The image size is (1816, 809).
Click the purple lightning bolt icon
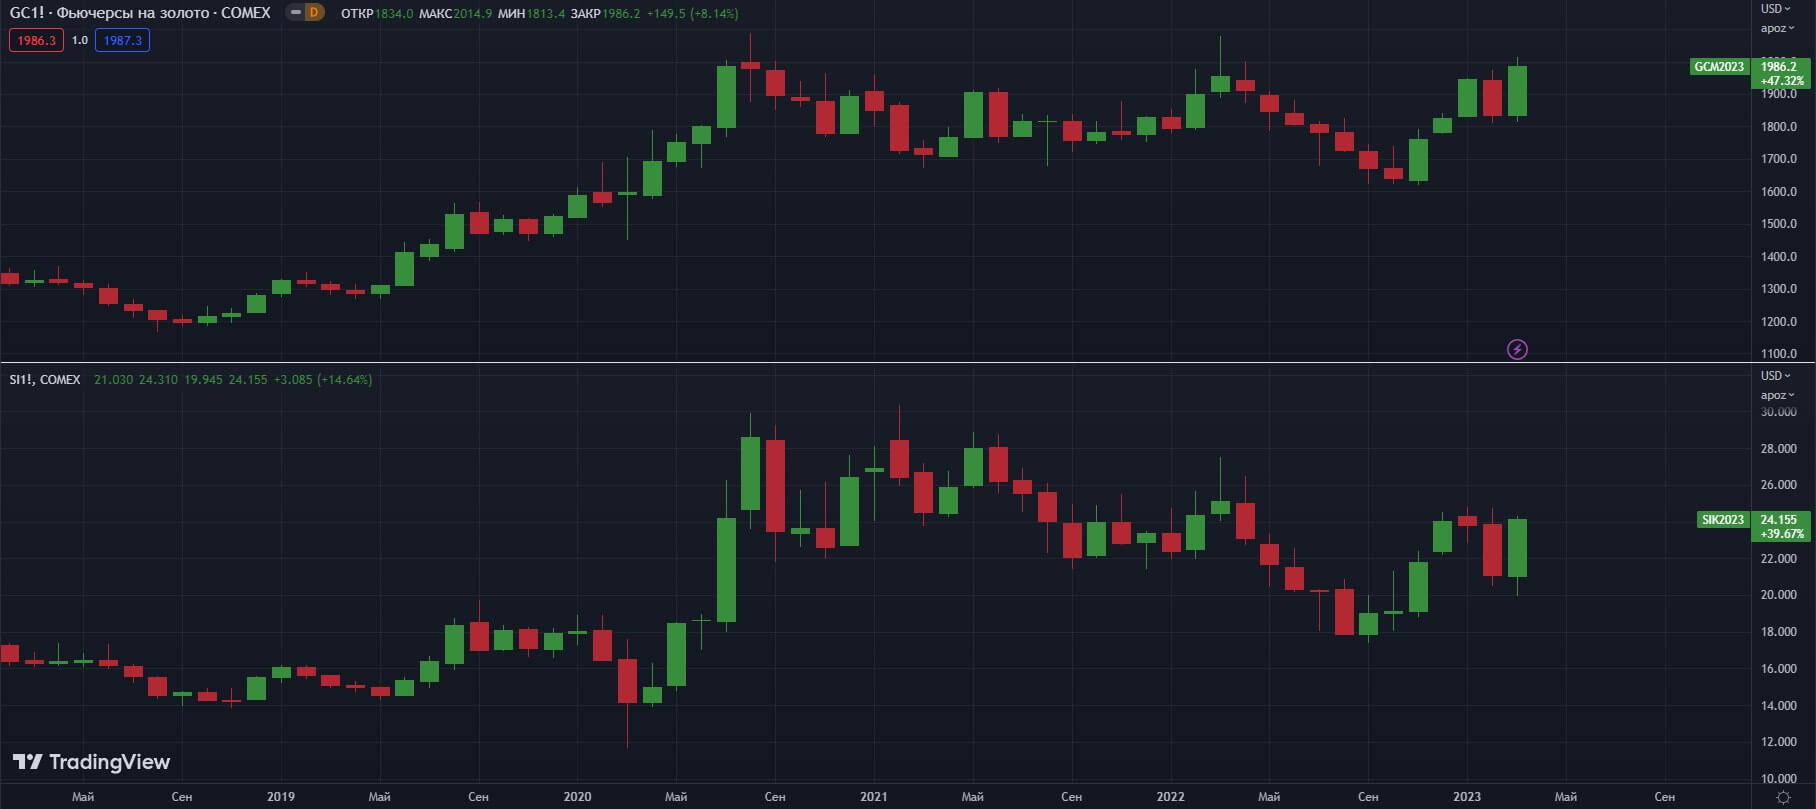tap(1517, 349)
